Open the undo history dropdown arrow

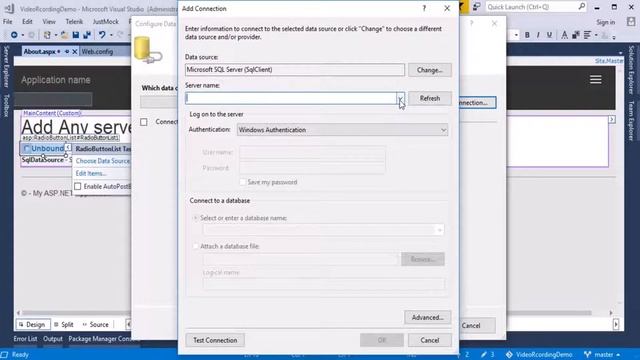tap(111, 35)
